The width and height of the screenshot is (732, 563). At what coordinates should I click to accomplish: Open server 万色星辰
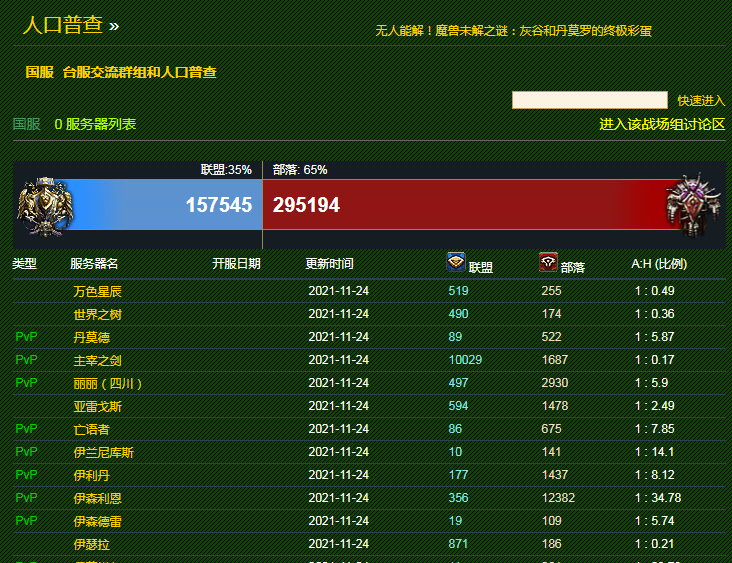point(98,292)
